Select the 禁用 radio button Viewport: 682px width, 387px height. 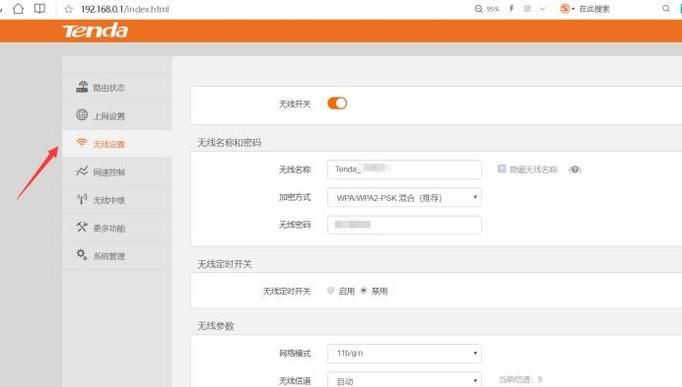pyautogui.click(x=364, y=290)
